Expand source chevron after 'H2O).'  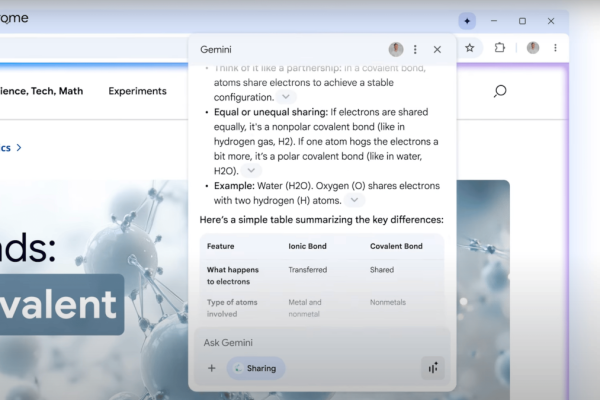[251, 170]
